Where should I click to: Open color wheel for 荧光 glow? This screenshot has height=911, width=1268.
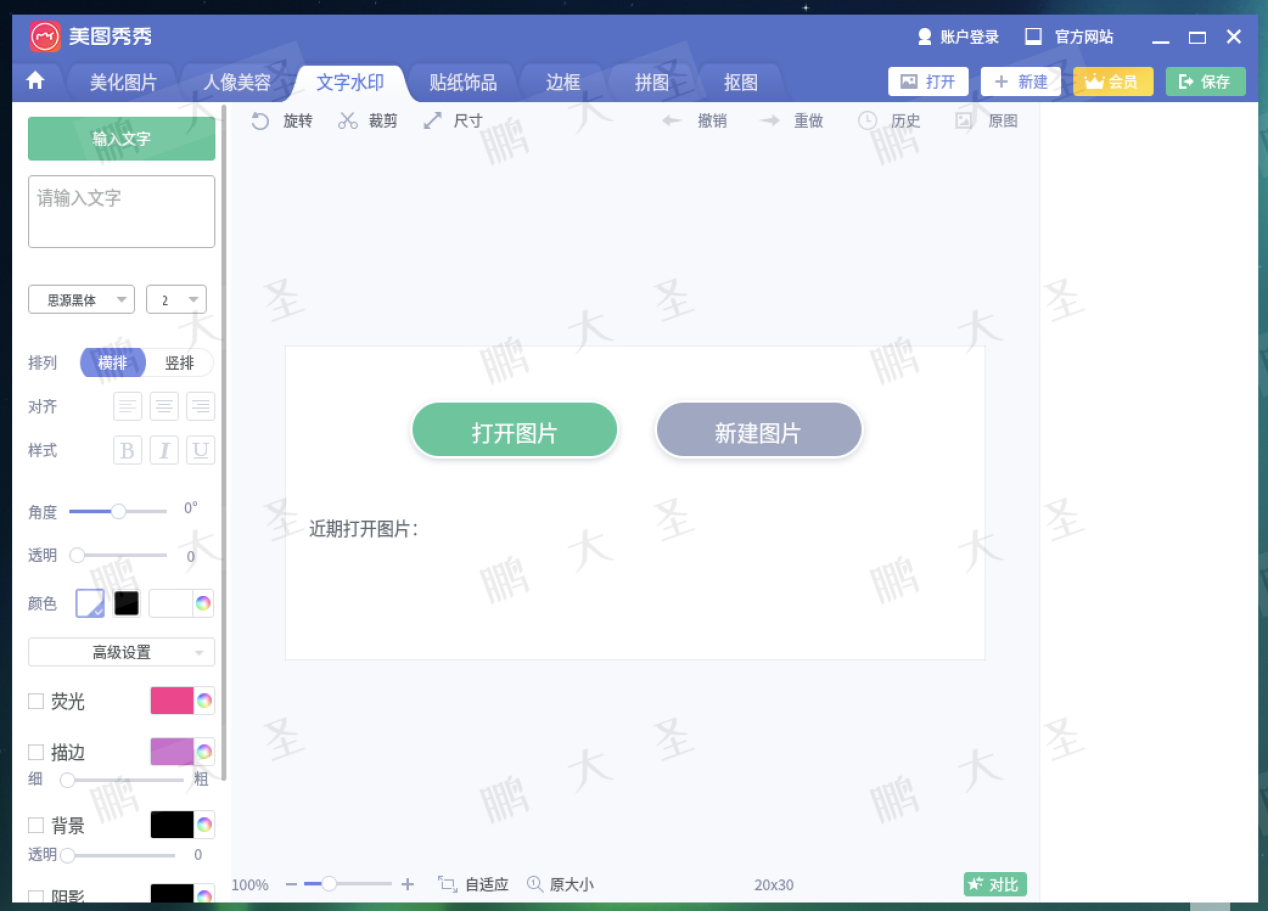coord(204,700)
